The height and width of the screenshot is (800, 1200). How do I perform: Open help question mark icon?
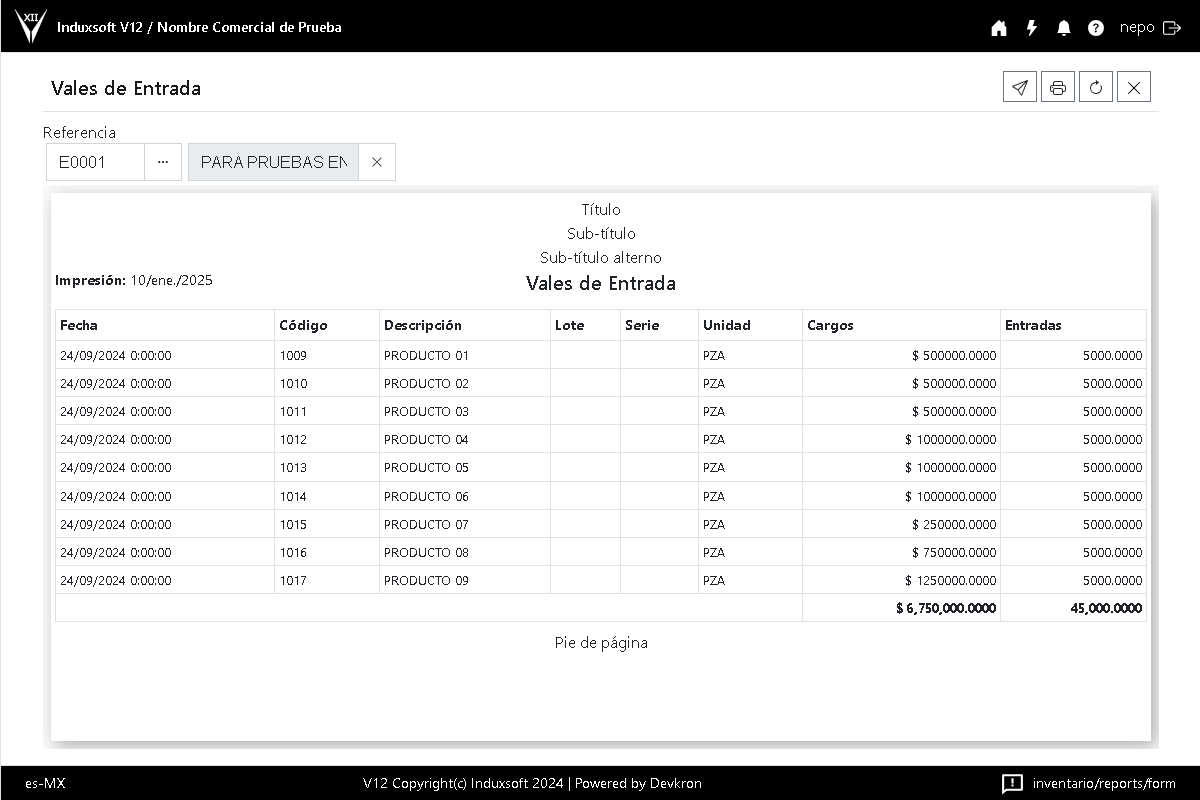coord(1096,28)
